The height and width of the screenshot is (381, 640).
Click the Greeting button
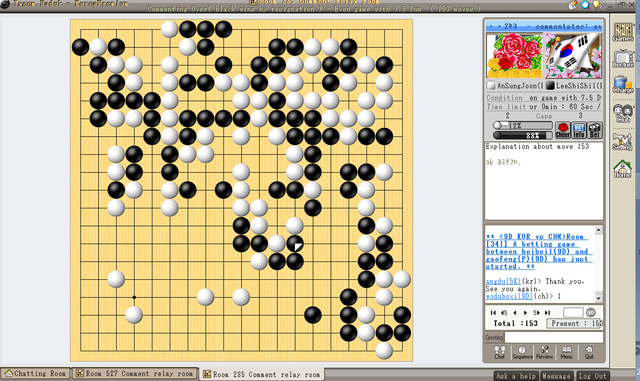(x=494, y=338)
